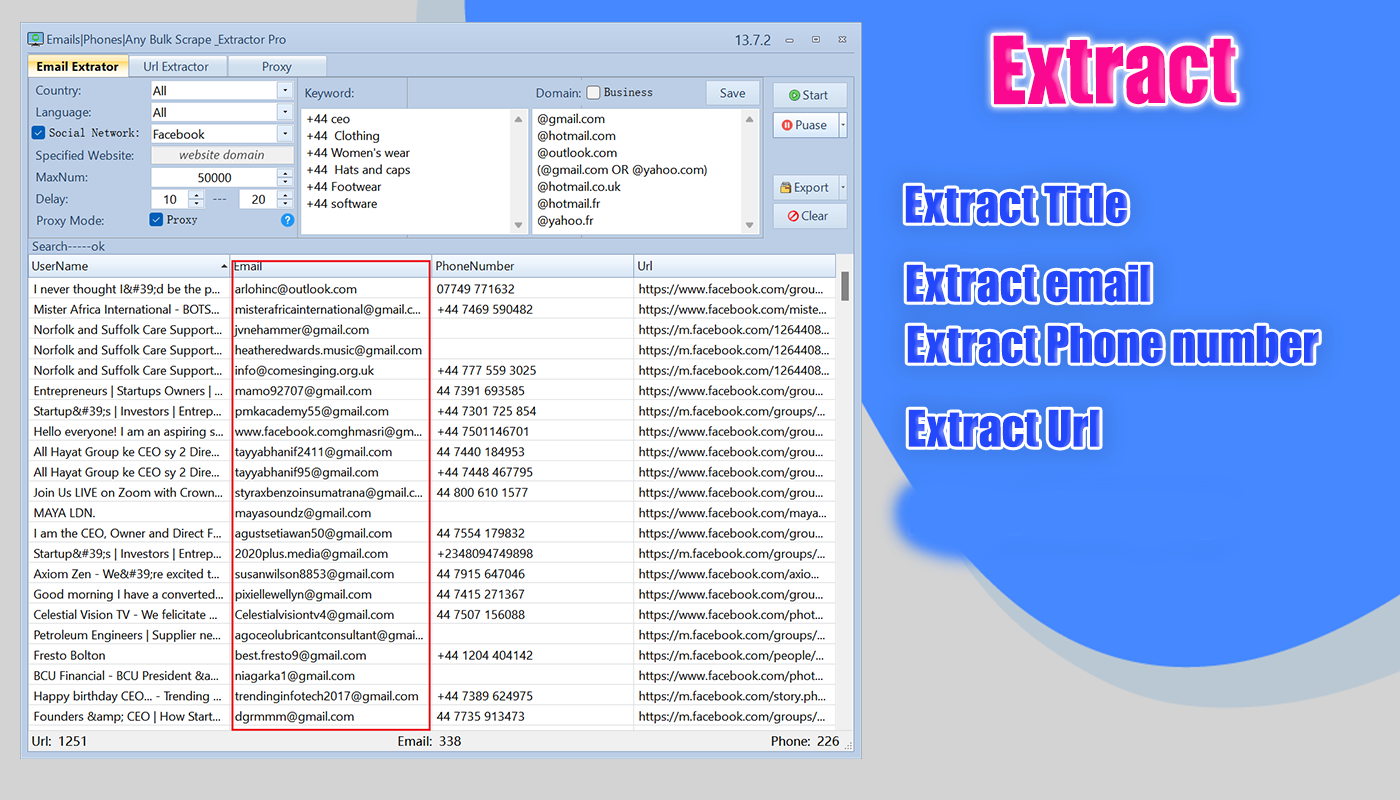This screenshot has height=800, width=1400.
Task: Export results with the Export button
Action: tap(805, 187)
